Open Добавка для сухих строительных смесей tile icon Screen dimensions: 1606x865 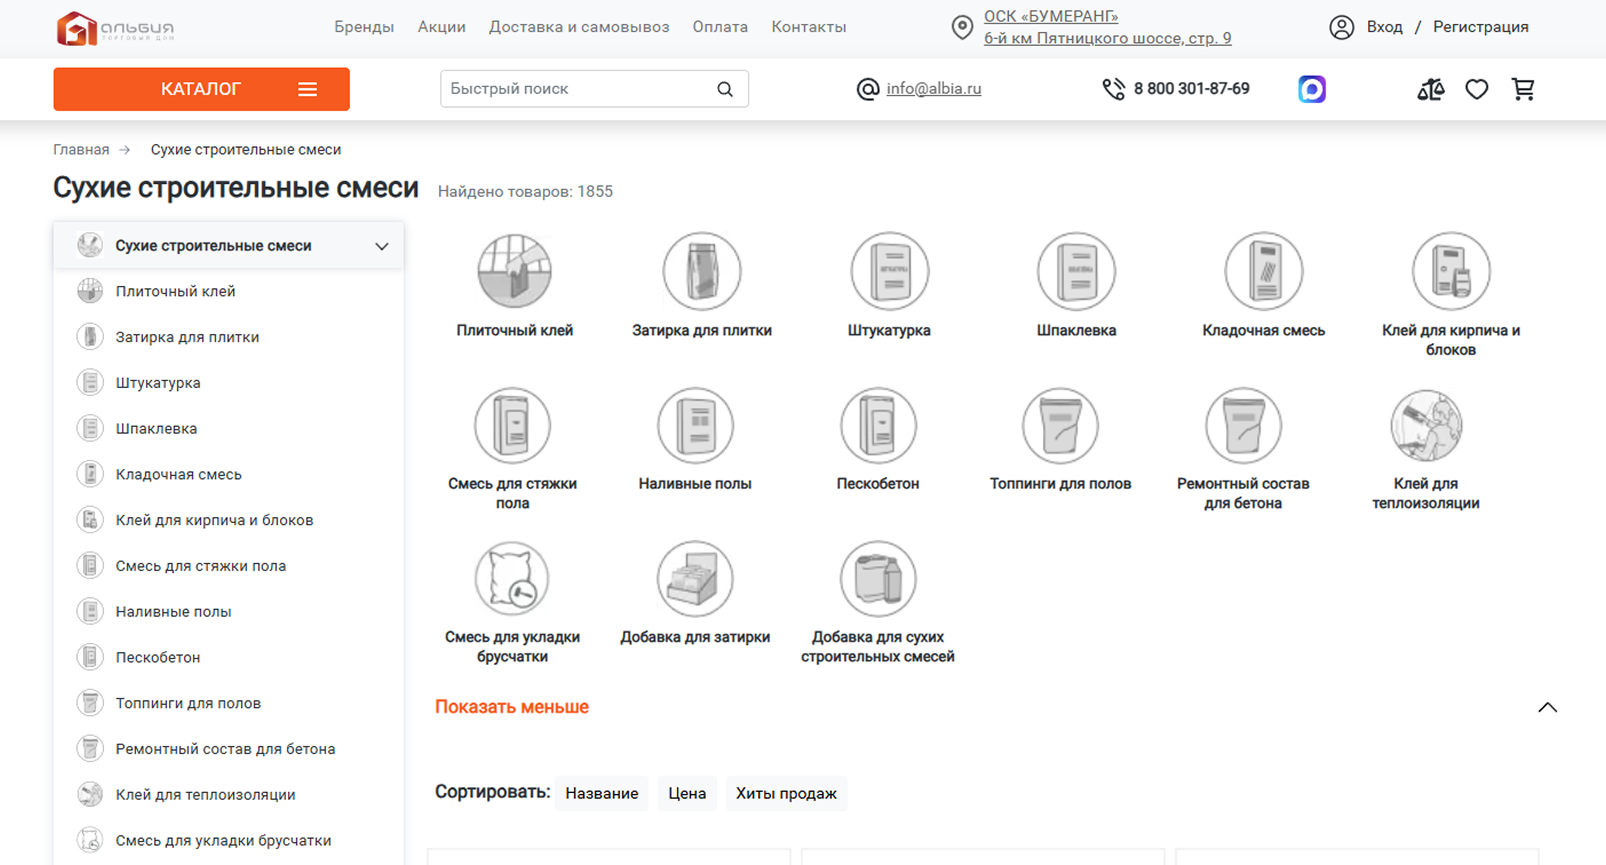point(878,579)
